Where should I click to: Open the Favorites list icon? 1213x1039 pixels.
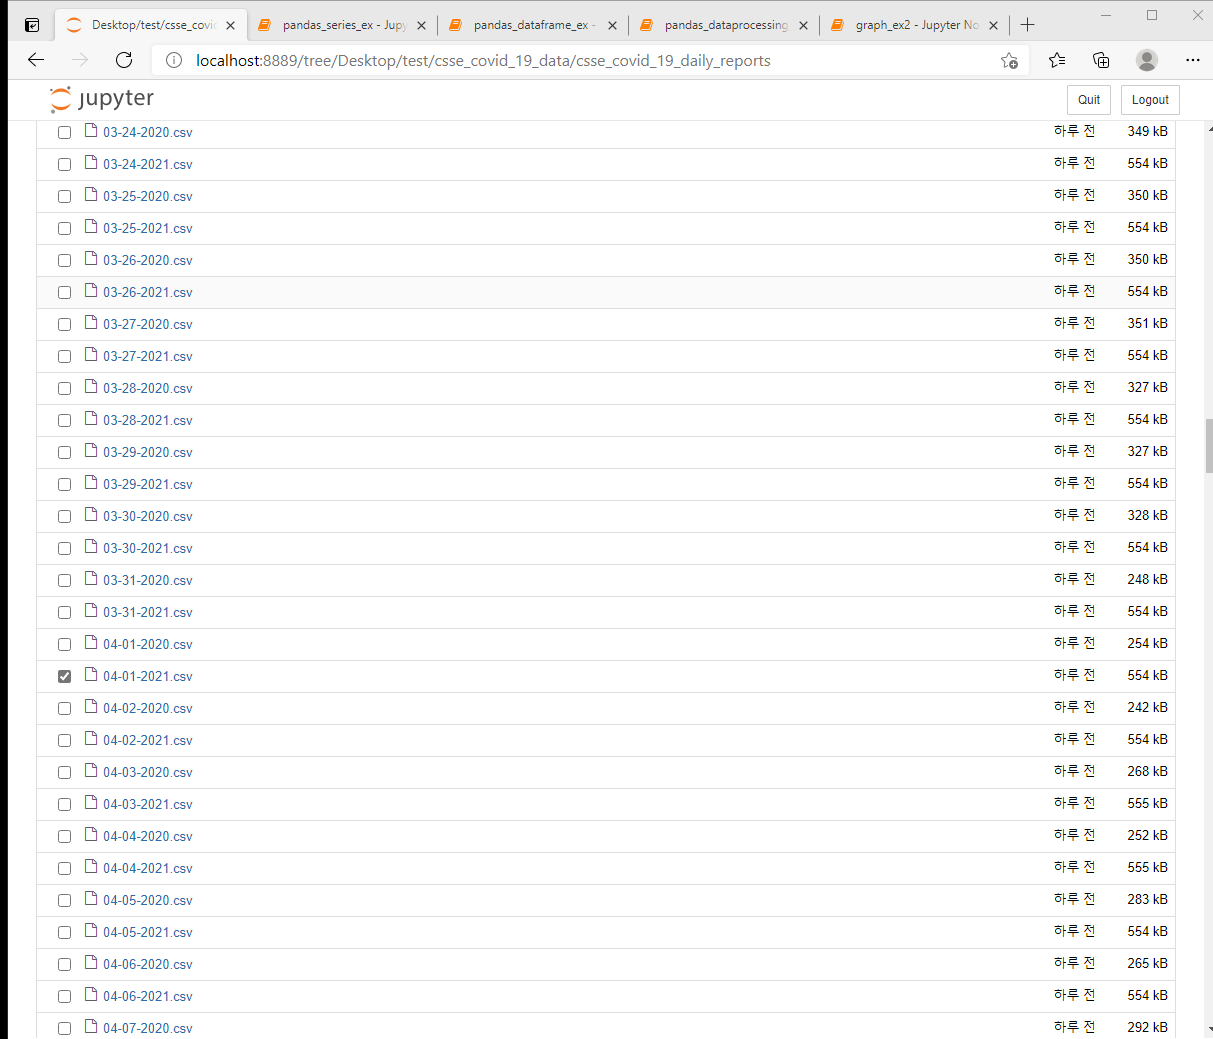coord(1057,60)
